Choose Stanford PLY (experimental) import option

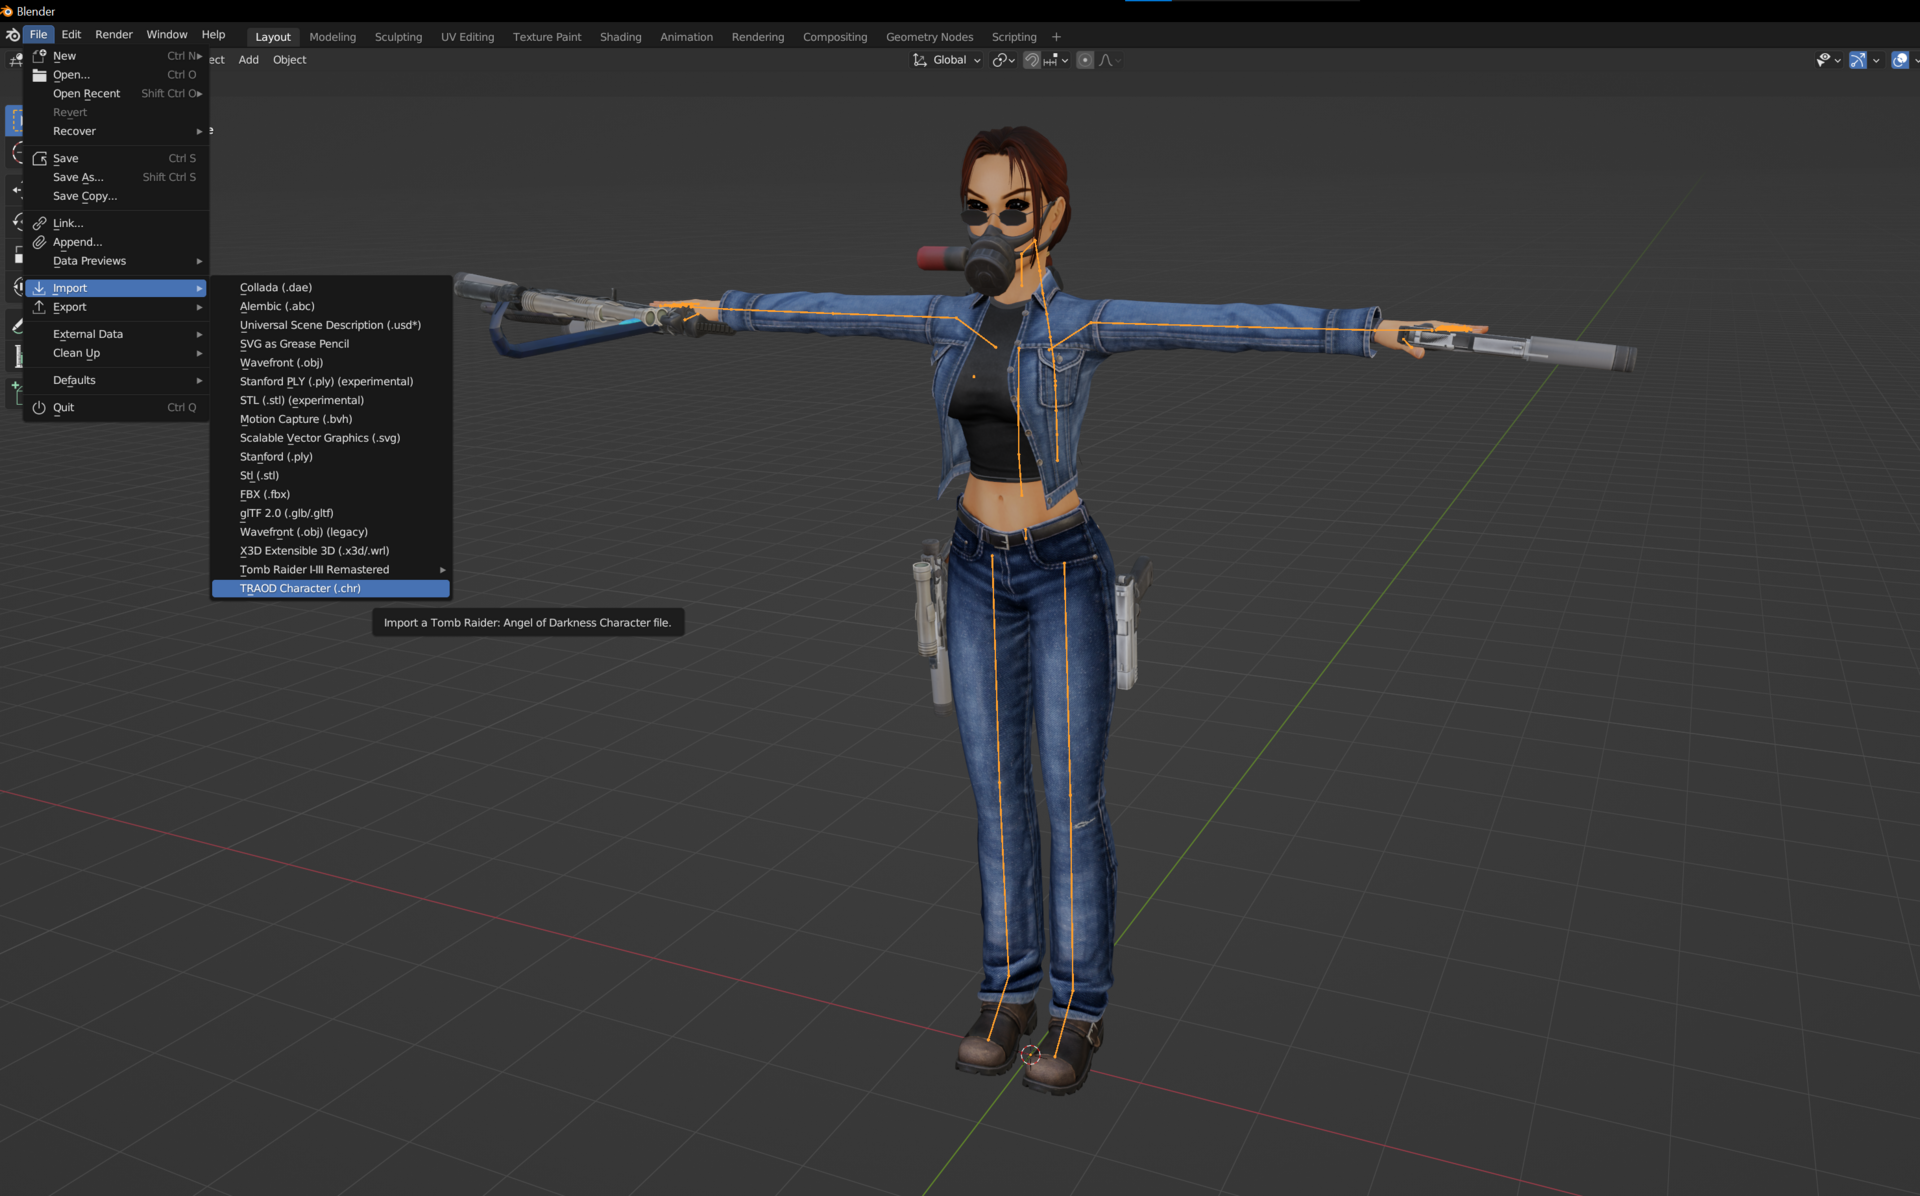(x=330, y=381)
